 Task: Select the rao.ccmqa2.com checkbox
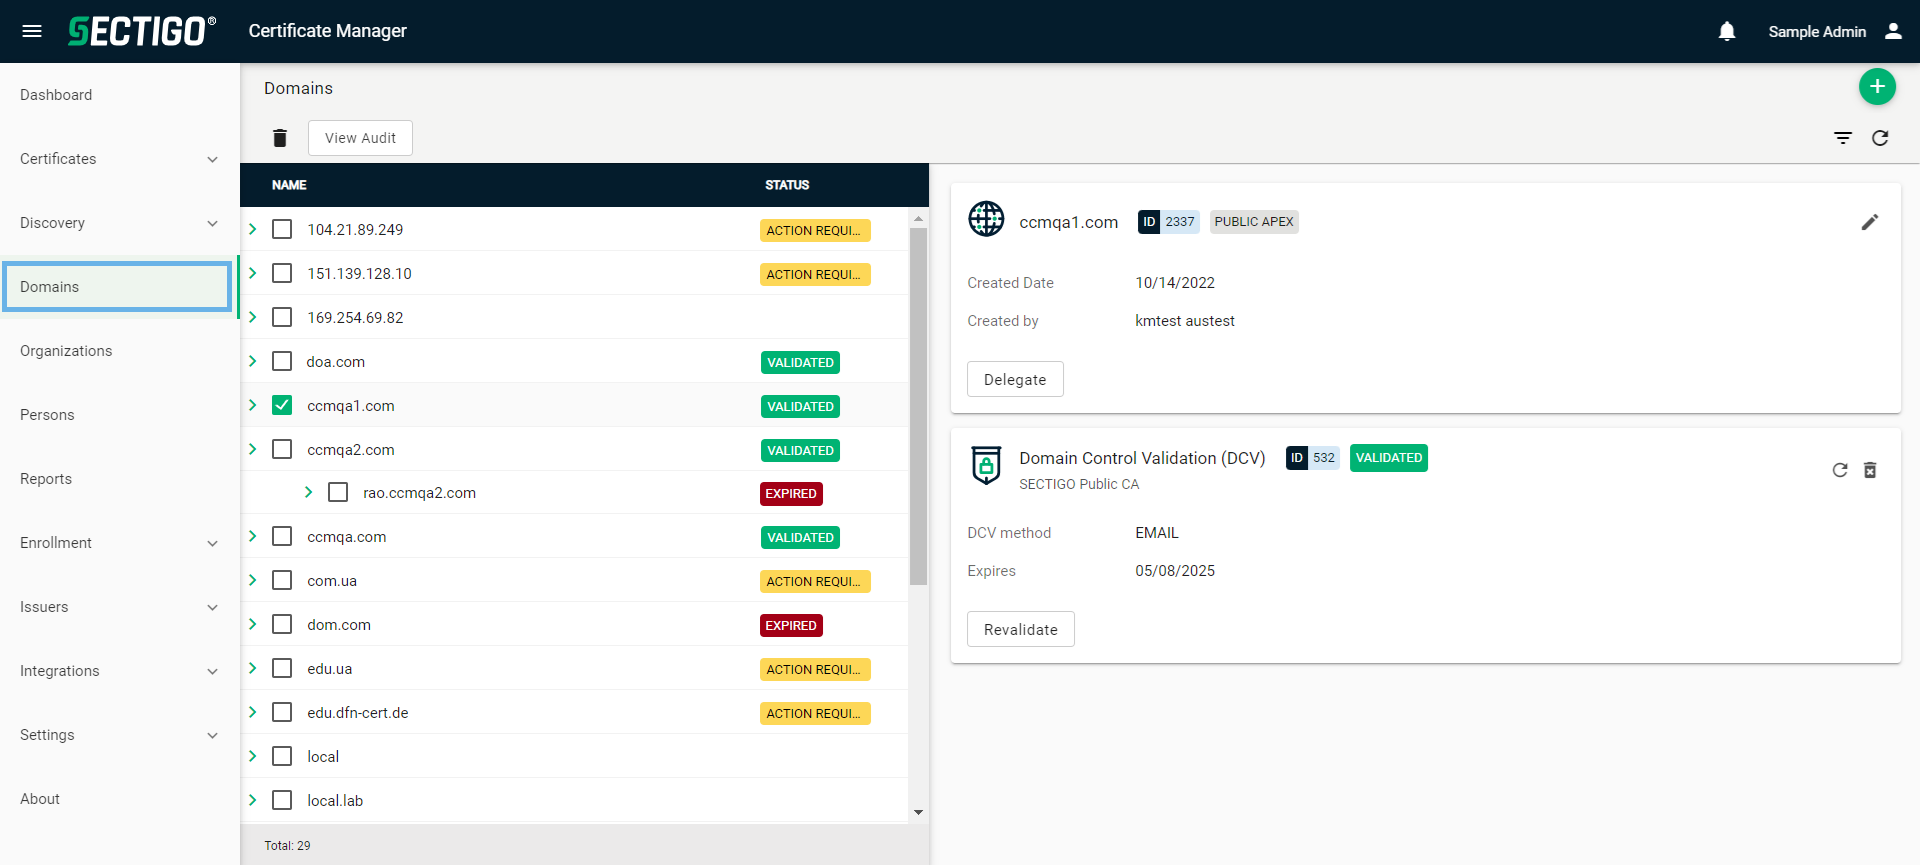click(338, 493)
